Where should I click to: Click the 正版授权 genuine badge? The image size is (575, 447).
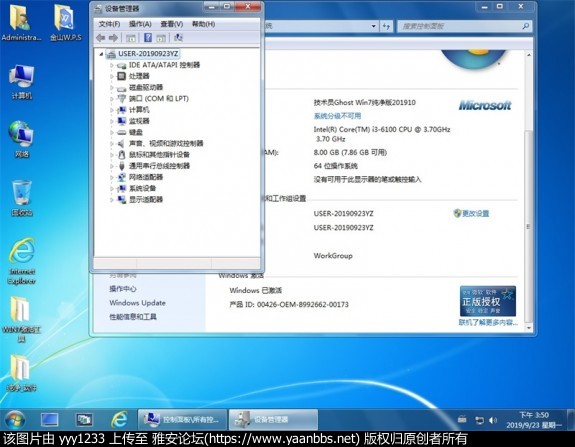488,301
